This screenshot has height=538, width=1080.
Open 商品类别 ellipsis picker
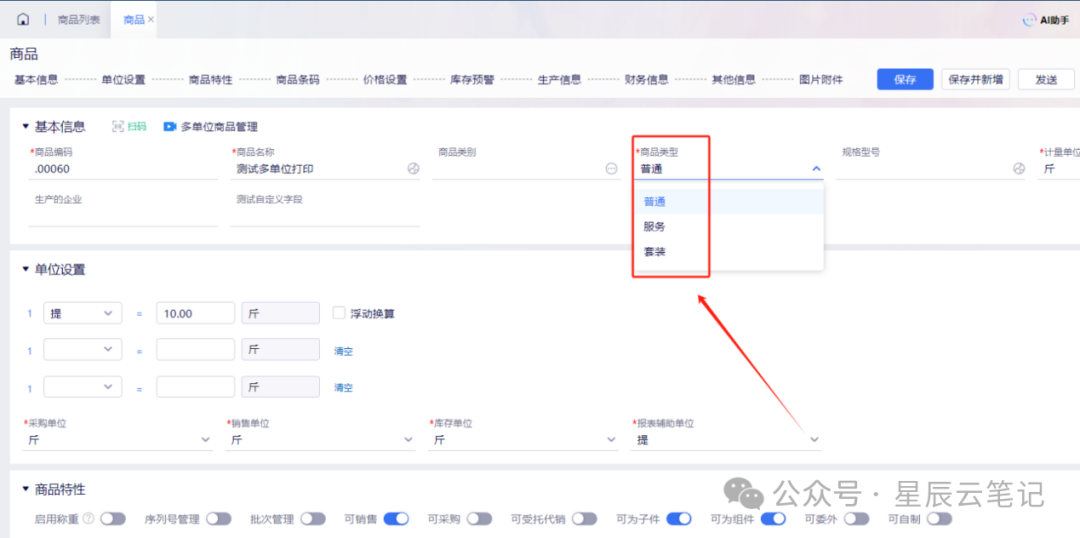pyautogui.click(x=612, y=169)
